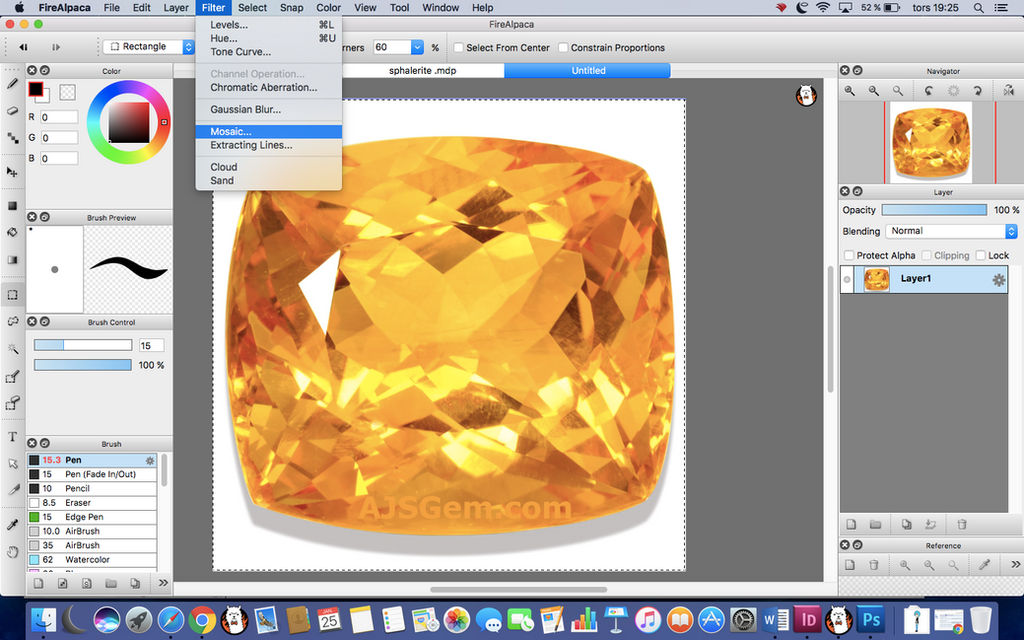This screenshot has width=1024, height=640.
Task: Delete the layer with Layer panel trash
Action: coord(961,524)
